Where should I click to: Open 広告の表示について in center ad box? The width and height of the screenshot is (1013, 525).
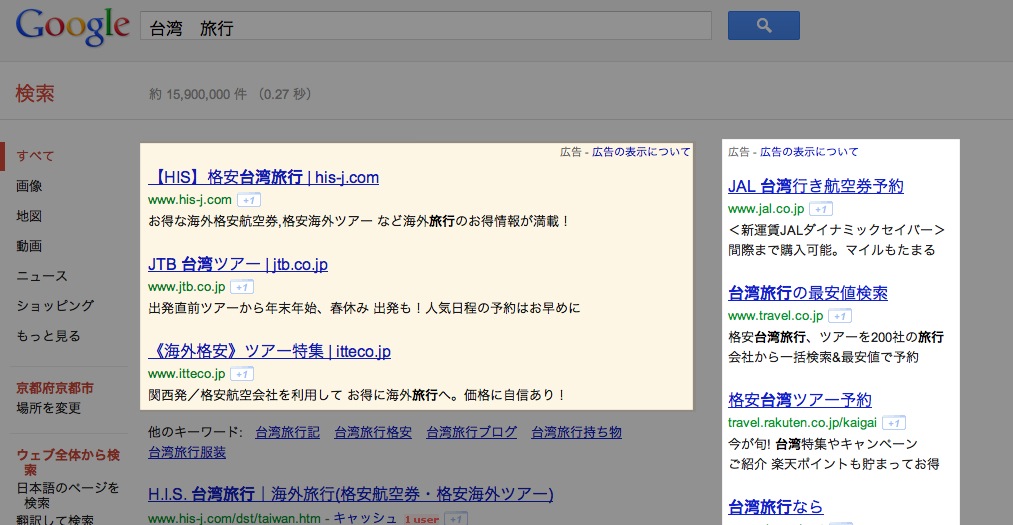pos(641,152)
